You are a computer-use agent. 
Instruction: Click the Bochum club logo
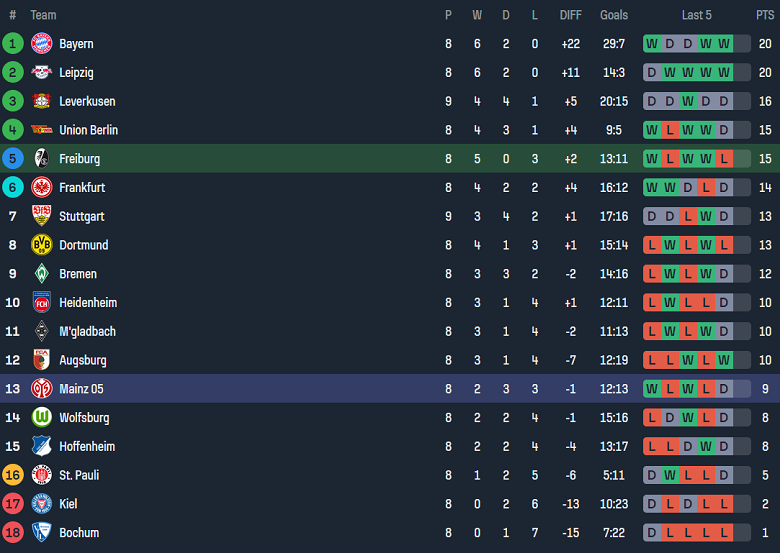[41, 533]
